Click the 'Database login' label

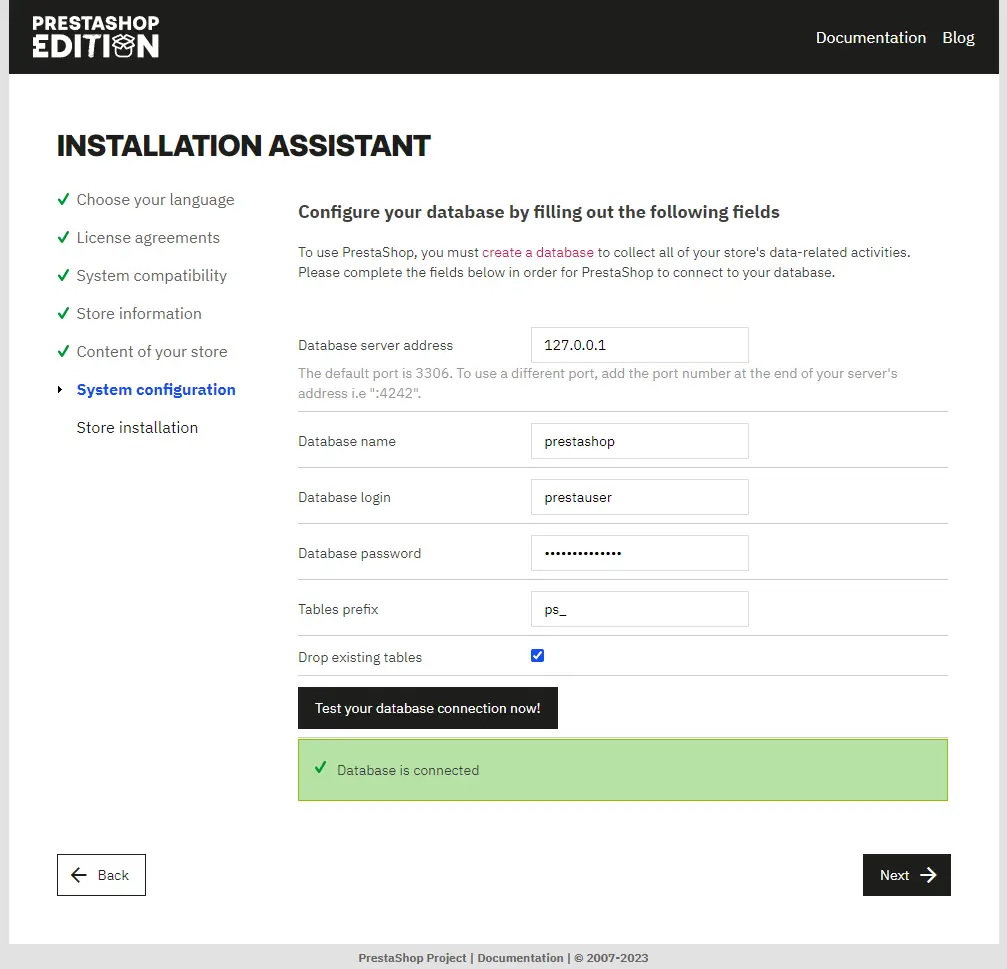coord(344,498)
